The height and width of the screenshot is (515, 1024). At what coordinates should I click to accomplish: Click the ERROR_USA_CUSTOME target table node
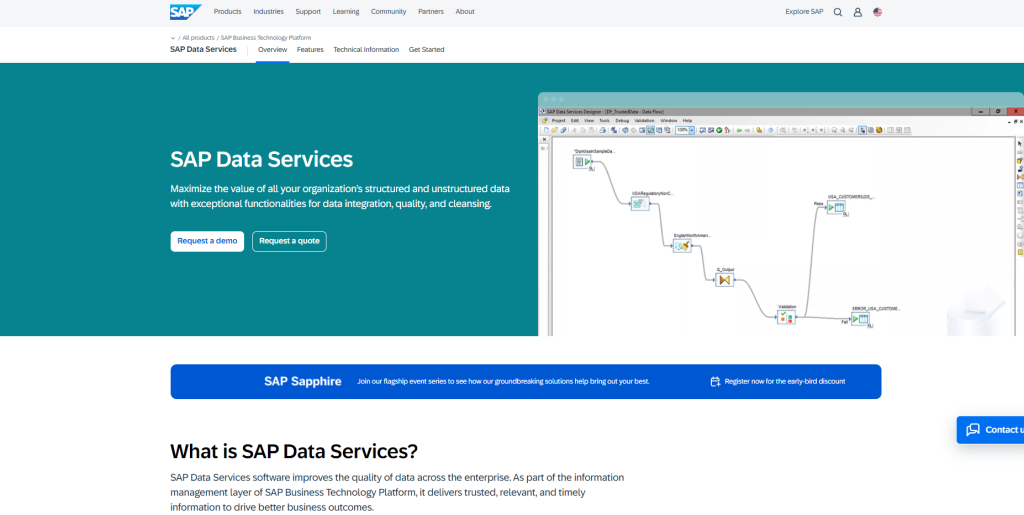861,319
